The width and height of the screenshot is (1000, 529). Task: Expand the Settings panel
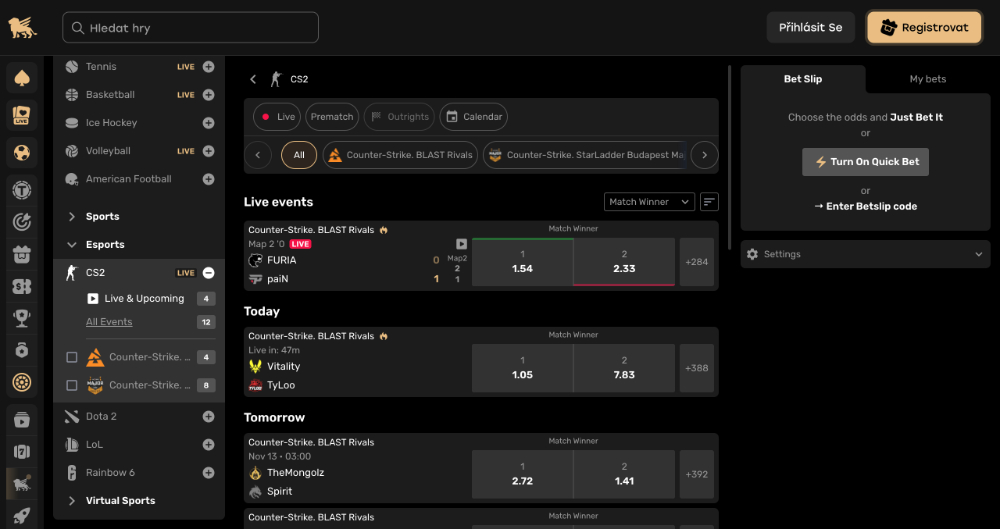[x=865, y=254]
